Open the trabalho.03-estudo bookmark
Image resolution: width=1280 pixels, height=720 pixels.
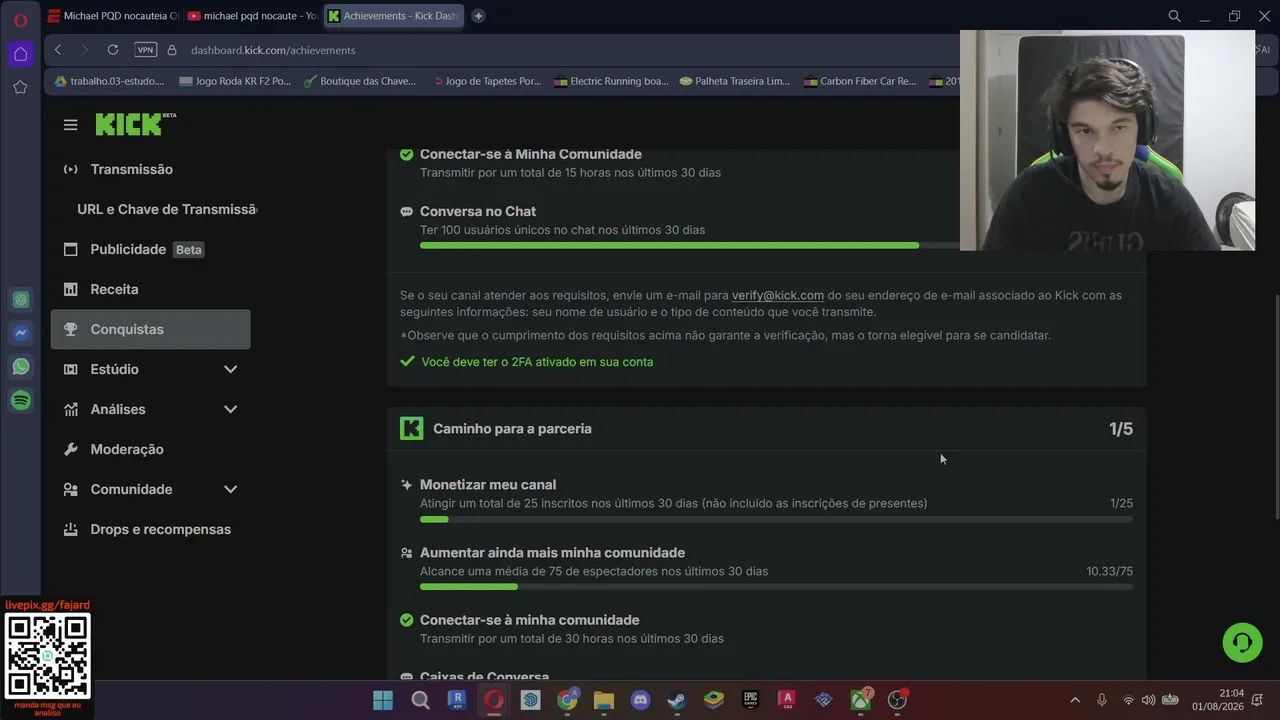point(109,81)
